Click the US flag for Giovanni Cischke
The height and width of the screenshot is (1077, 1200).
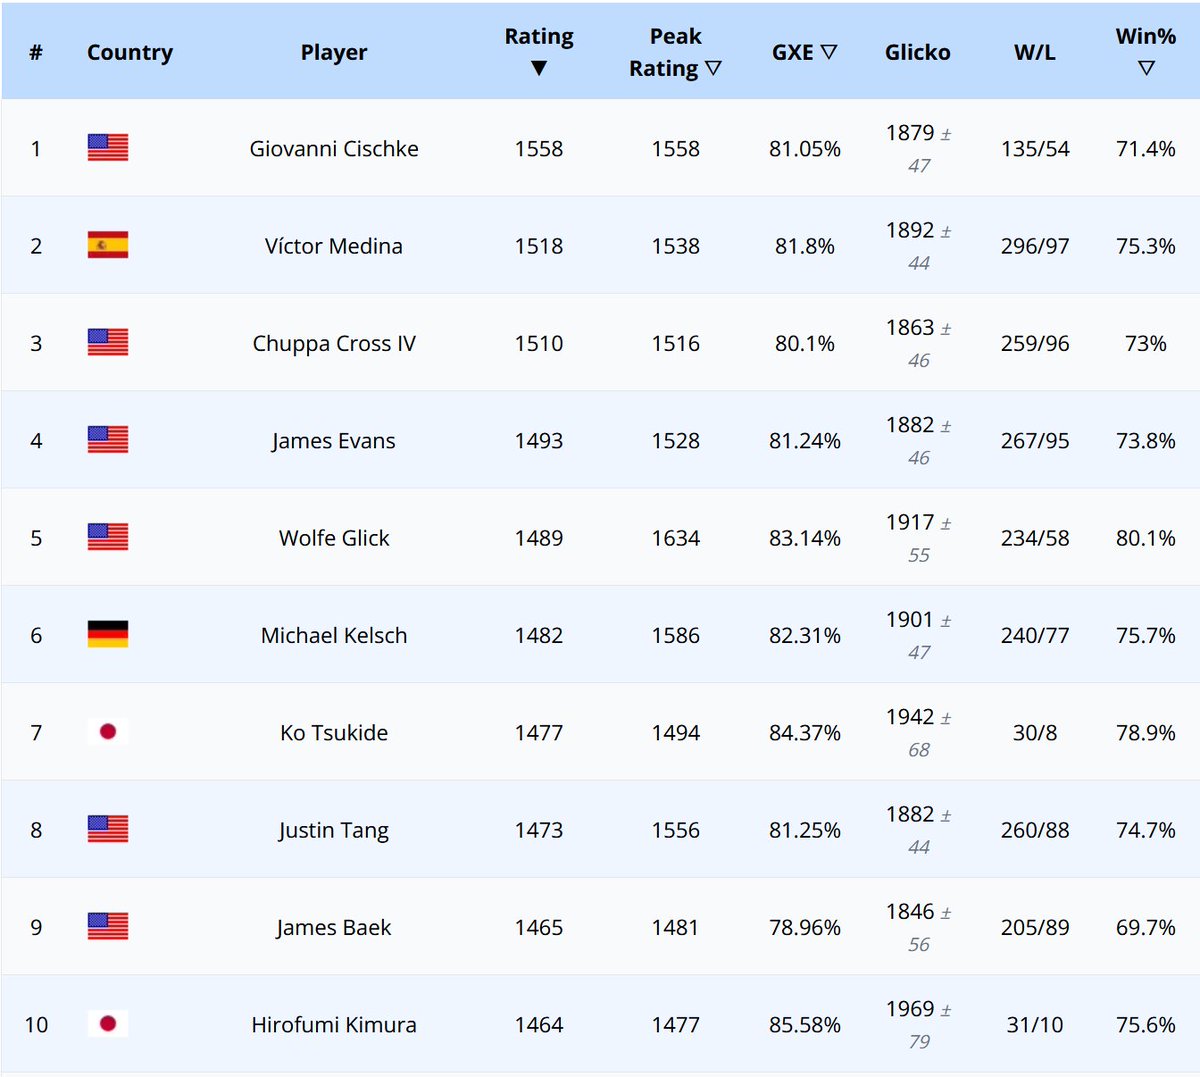(108, 148)
